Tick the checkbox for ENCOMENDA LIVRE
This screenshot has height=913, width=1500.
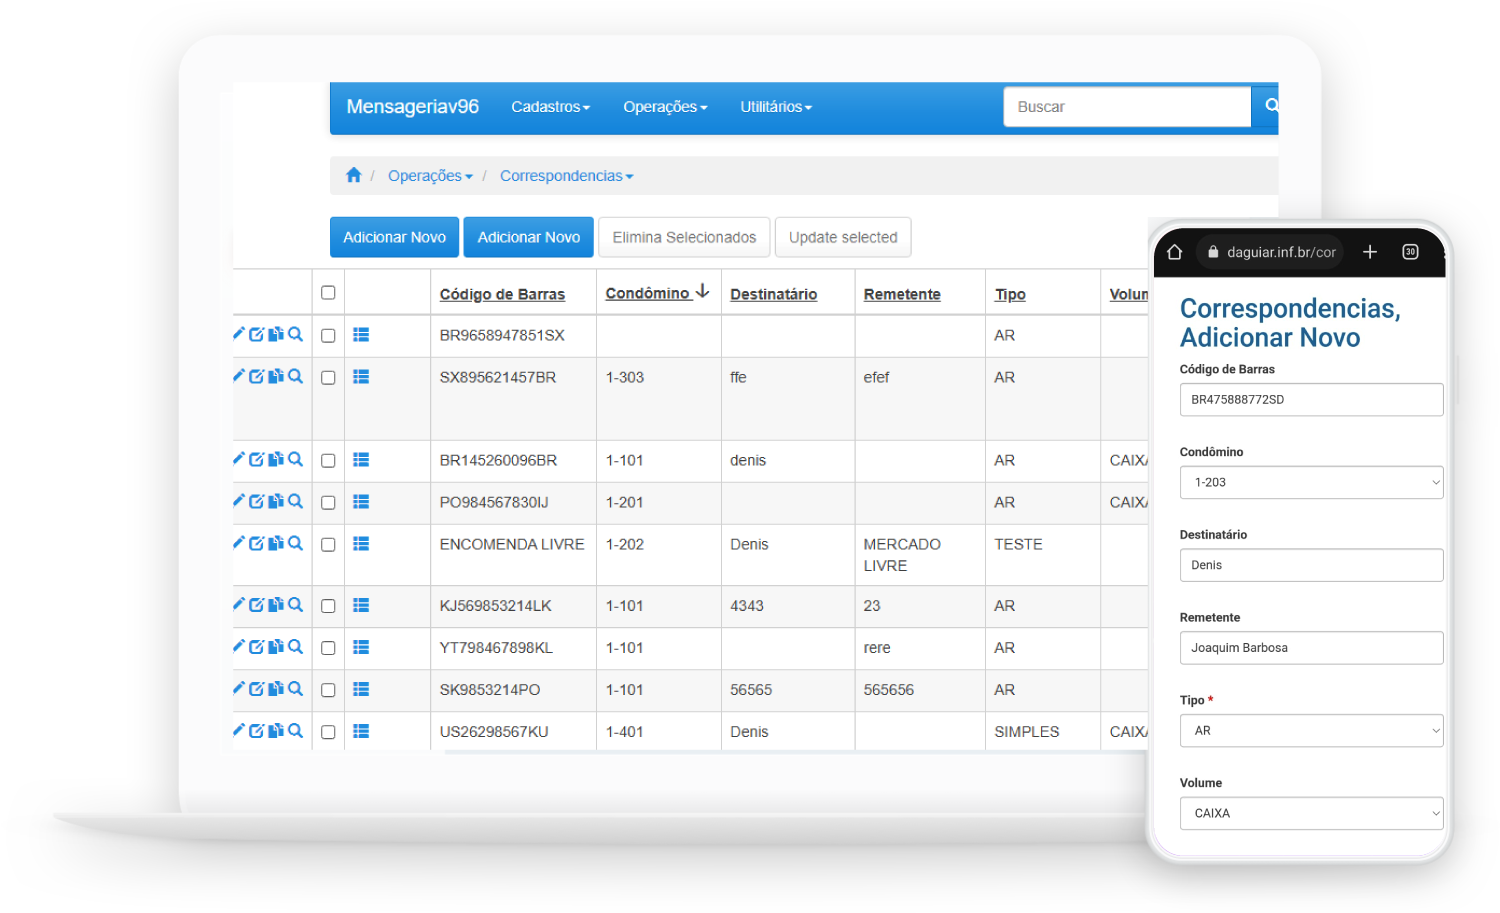(x=328, y=545)
